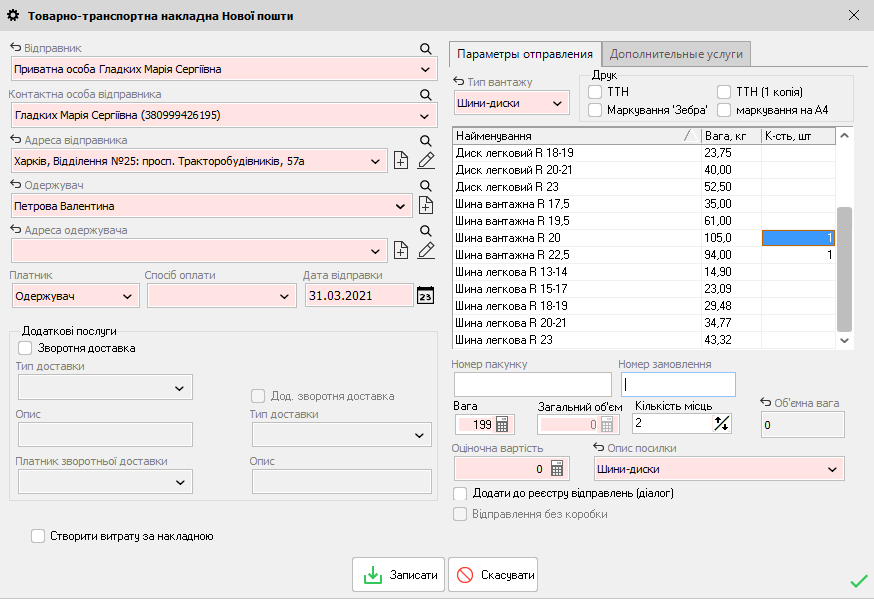Tick Створити витрату за накладною checkbox

pyautogui.click(x=39, y=536)
